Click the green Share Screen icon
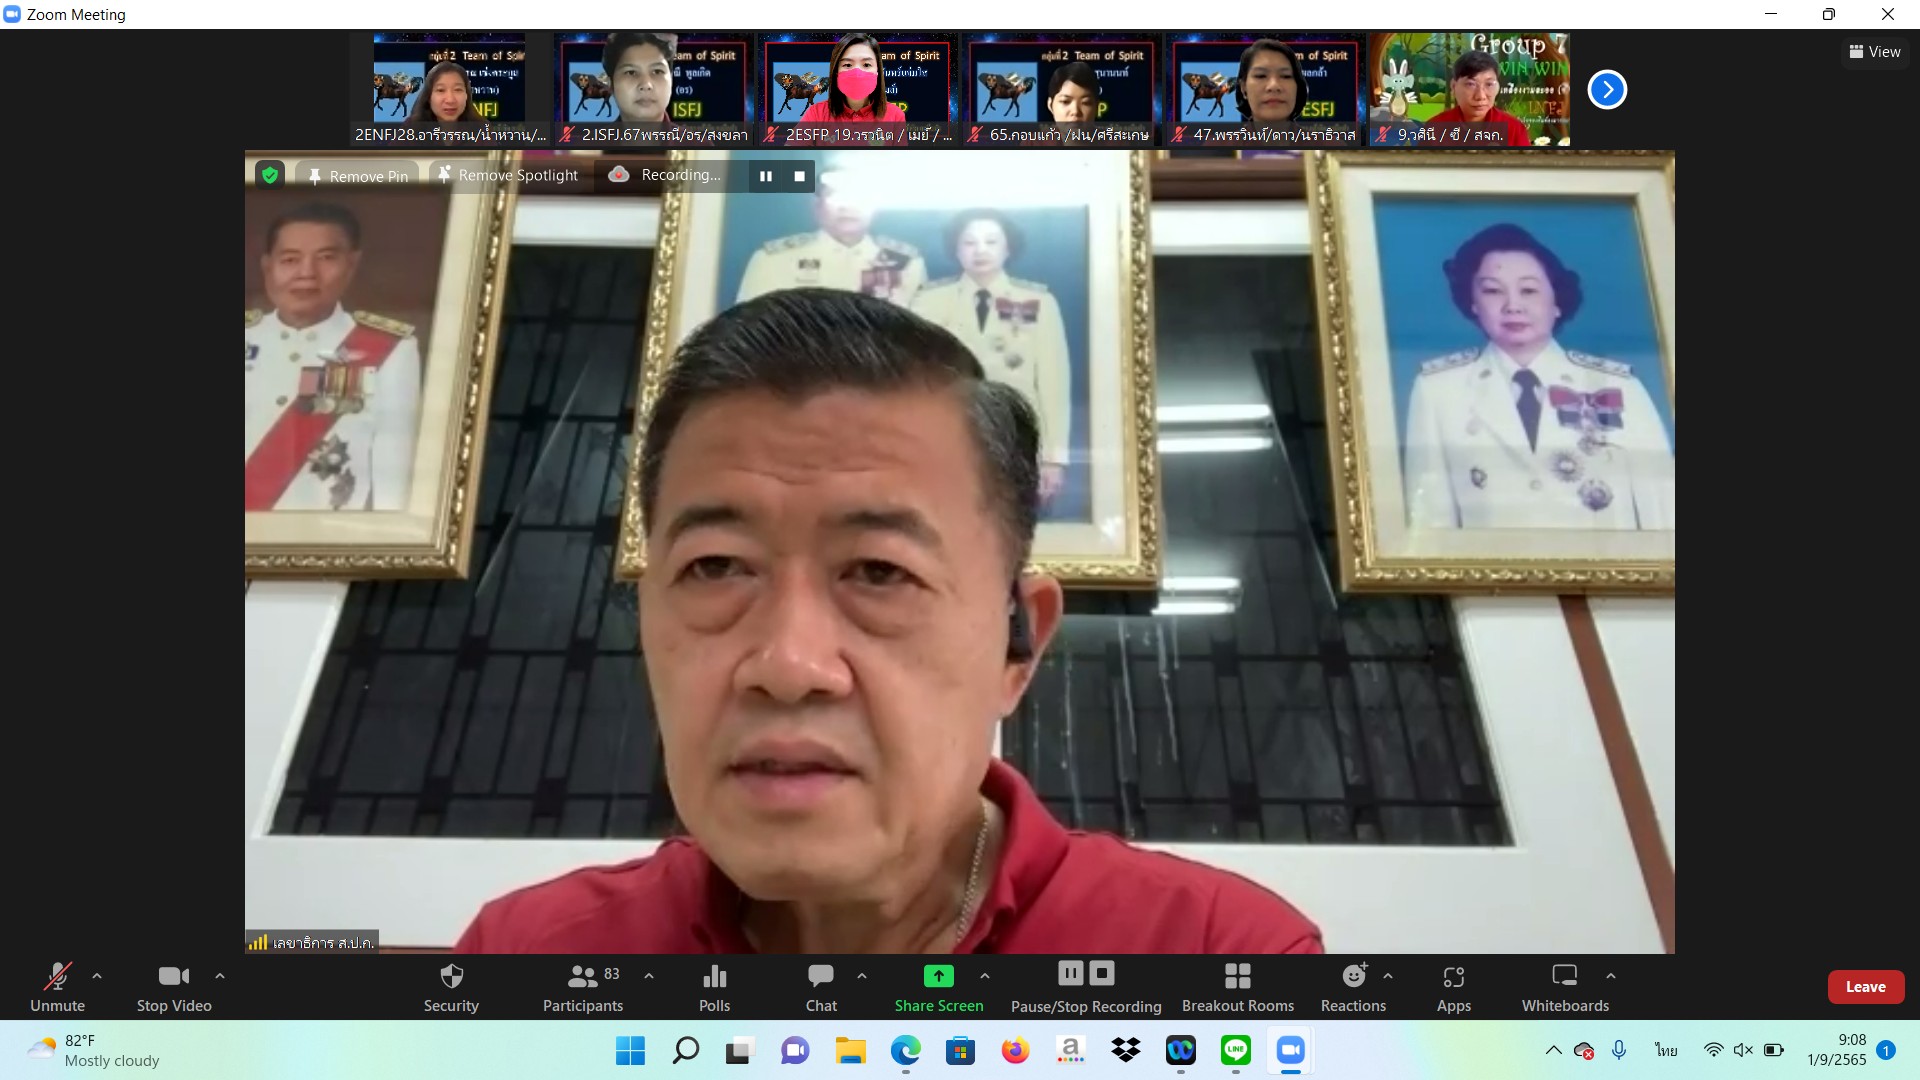The height and width of the screenshot is (1080, 1920). click(x=938, y=976)
